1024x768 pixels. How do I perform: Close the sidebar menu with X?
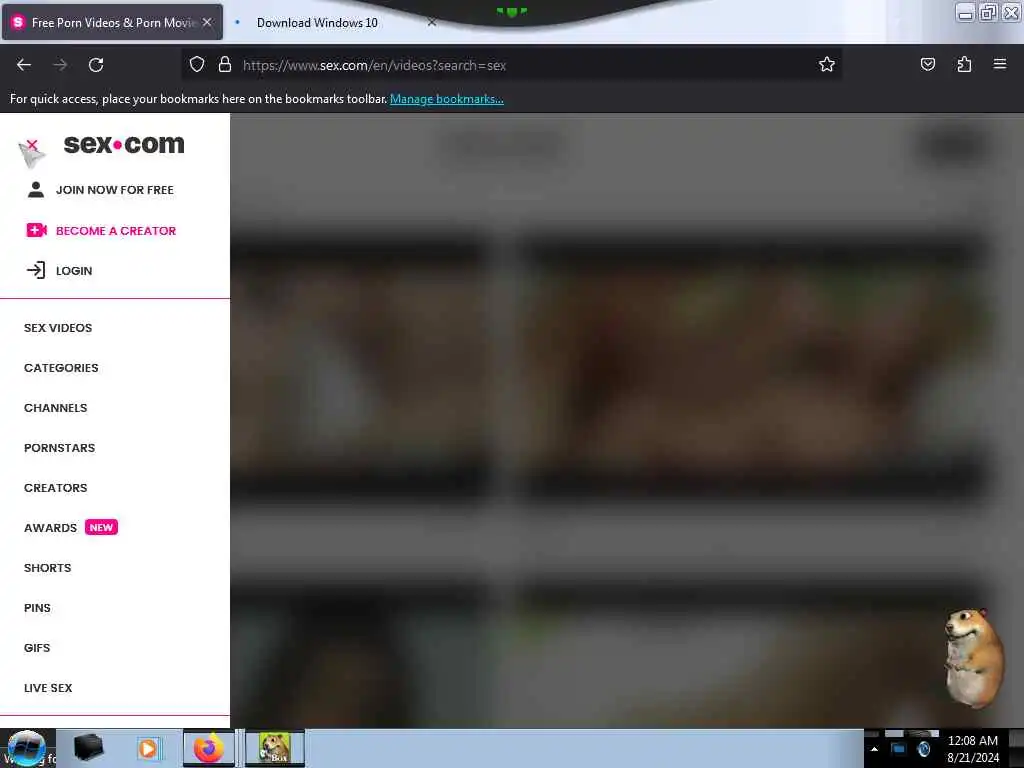pyautogui.click(x=32, y=145)
